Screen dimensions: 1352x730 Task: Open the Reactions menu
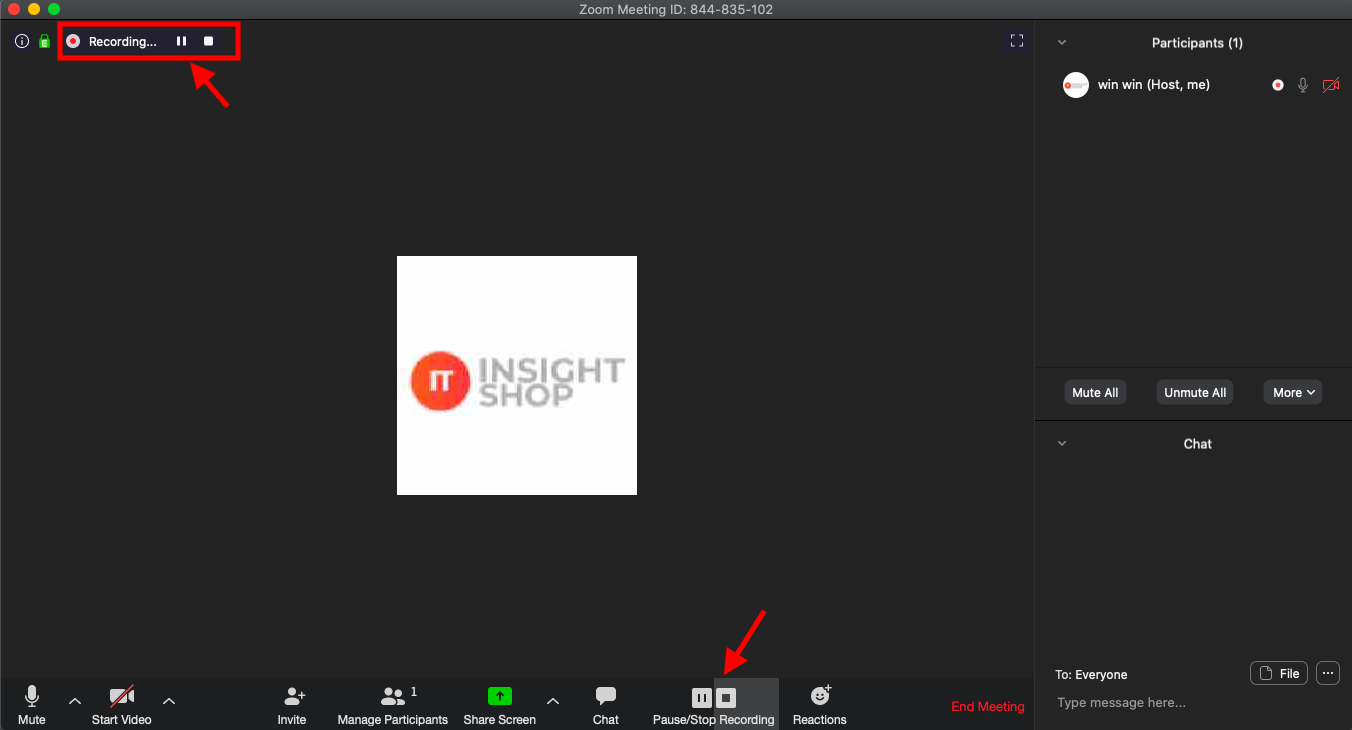coord(819,704)
